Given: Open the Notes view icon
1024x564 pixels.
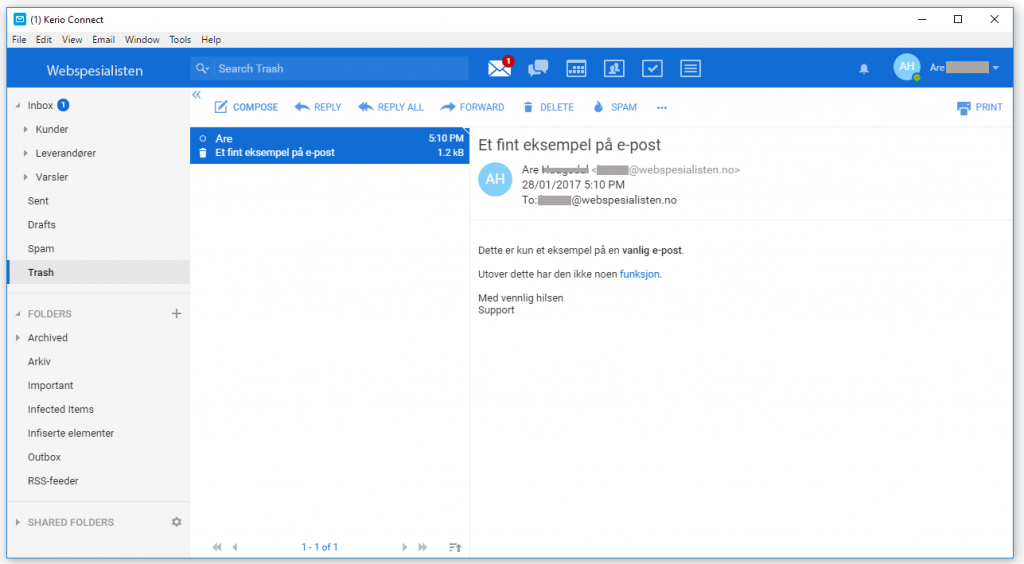Looking at the screenshot, I should click(x=690, y=68).
